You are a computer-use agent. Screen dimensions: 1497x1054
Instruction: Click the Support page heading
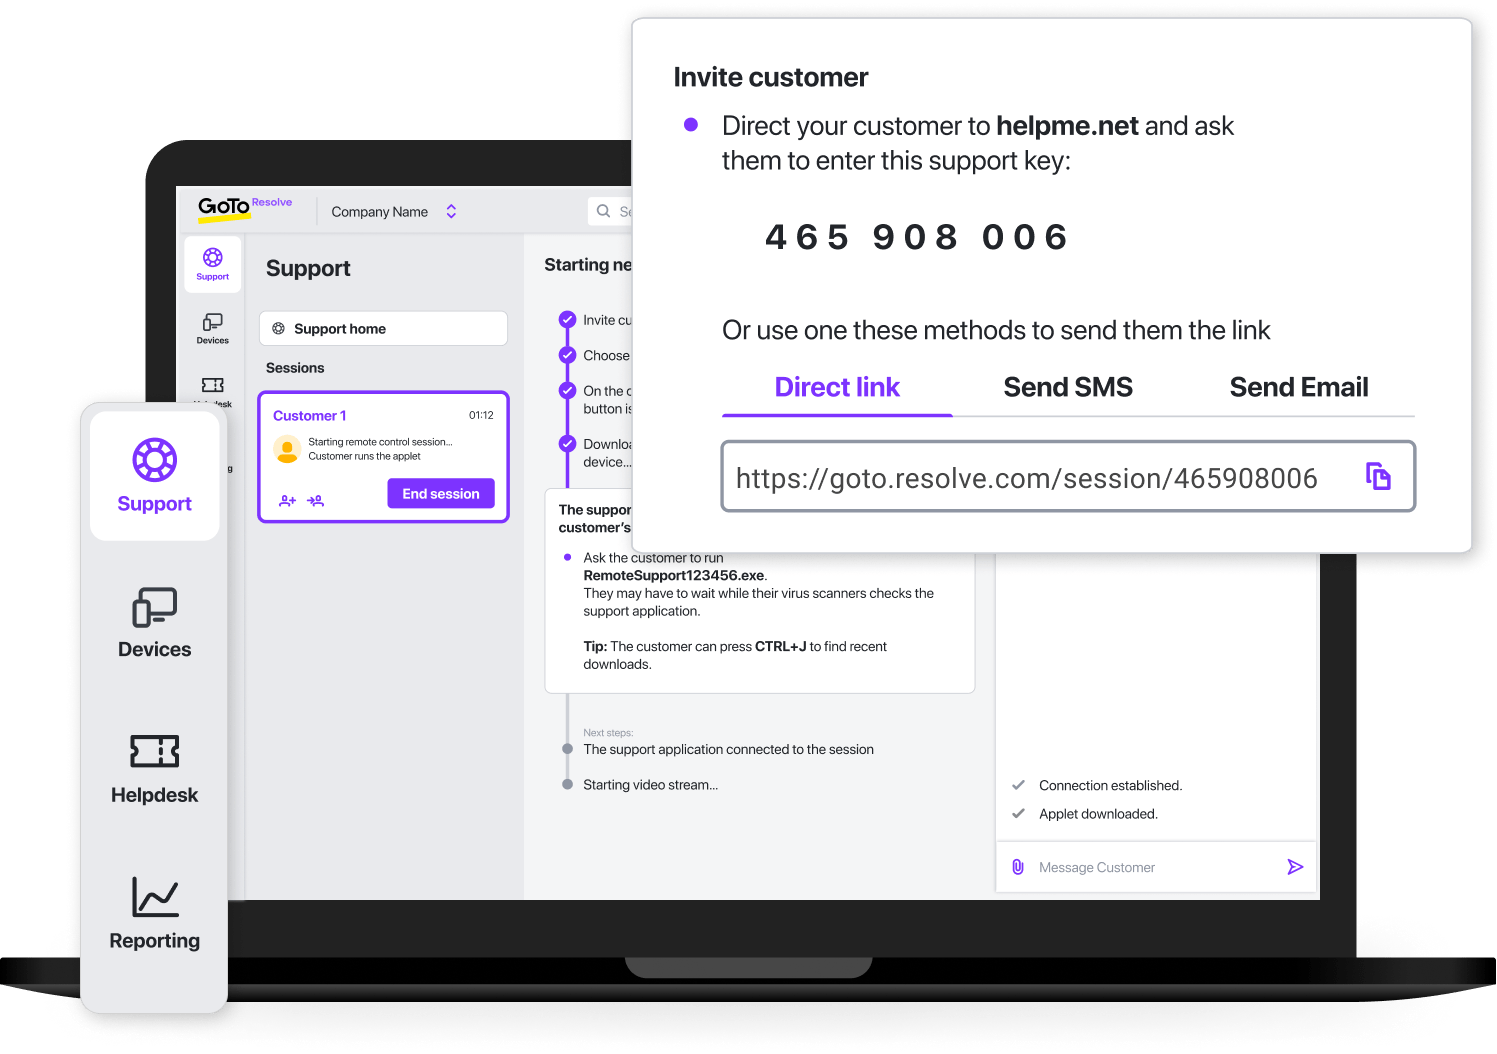pyautogui.click(x=308, y=268)
